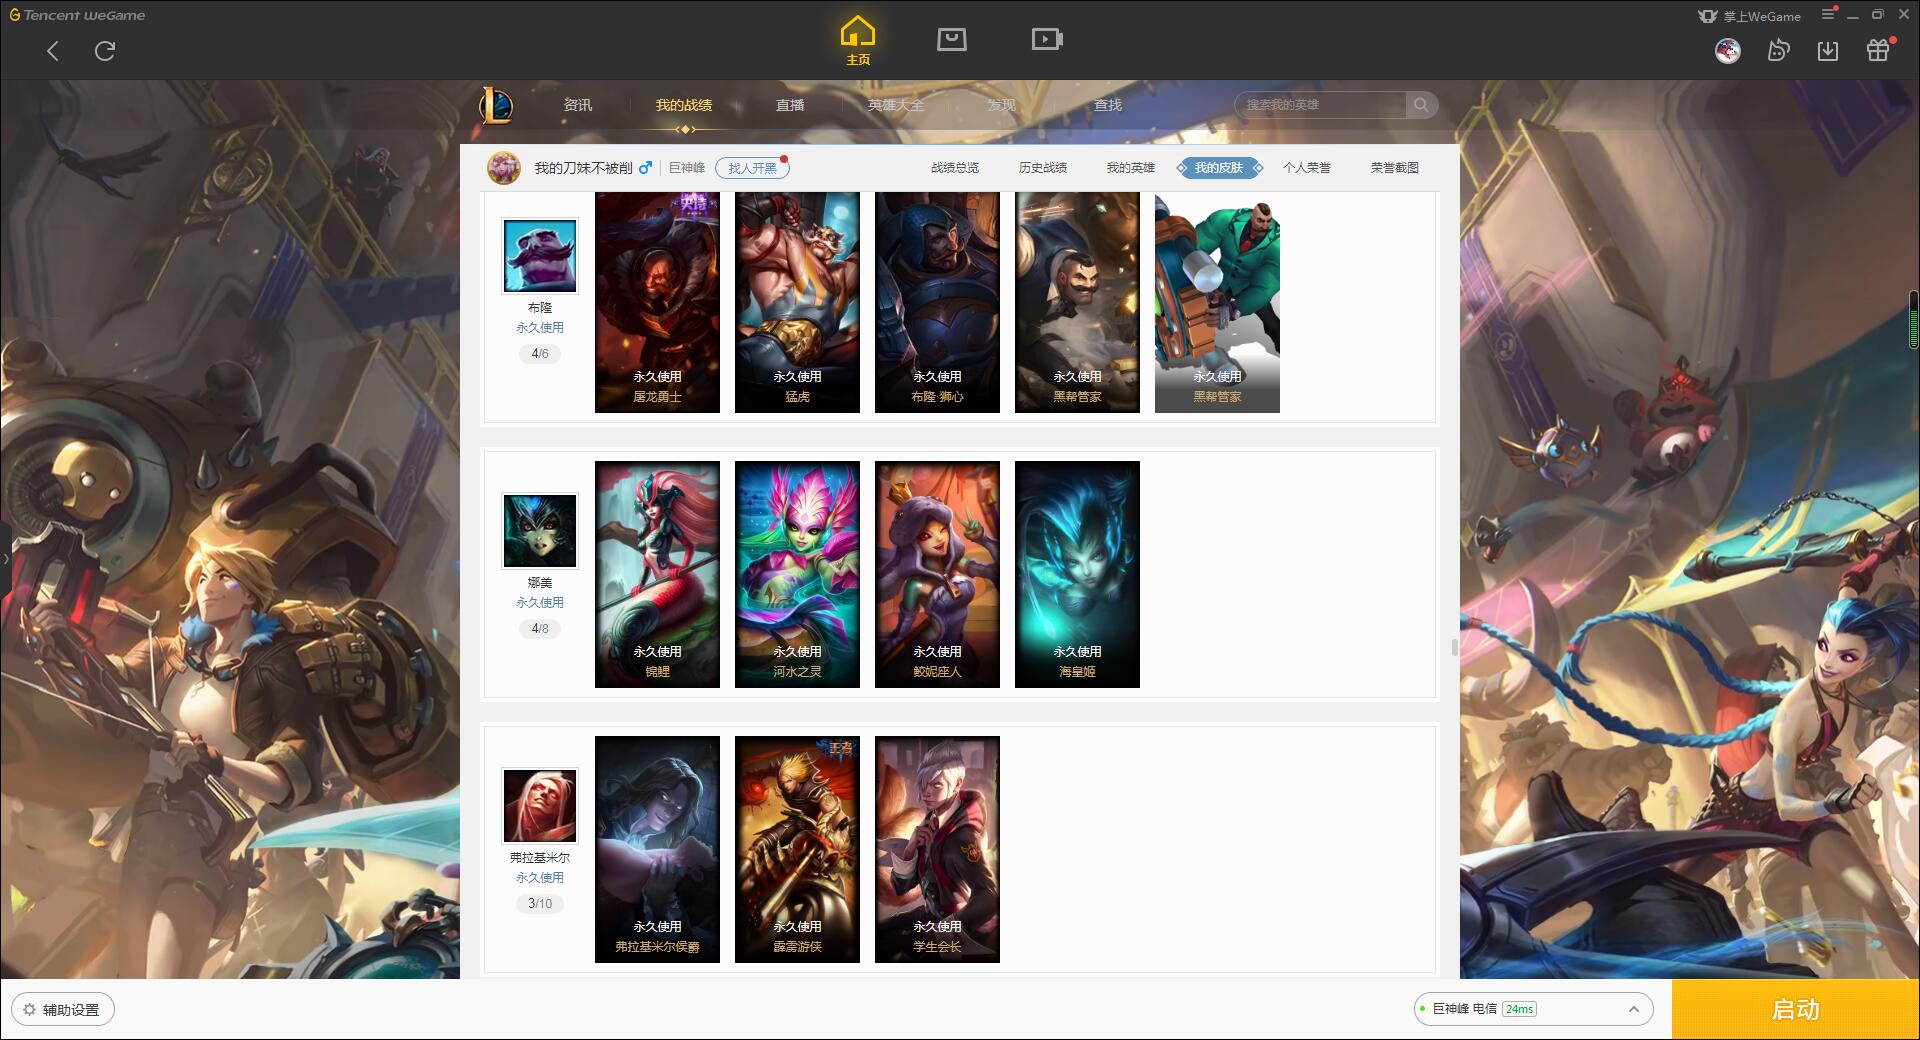Image resolution: width=1920 pixels, height=1040 pixels.
Task: Open the video camera live icon
Action: click(x=1047, y=39)
